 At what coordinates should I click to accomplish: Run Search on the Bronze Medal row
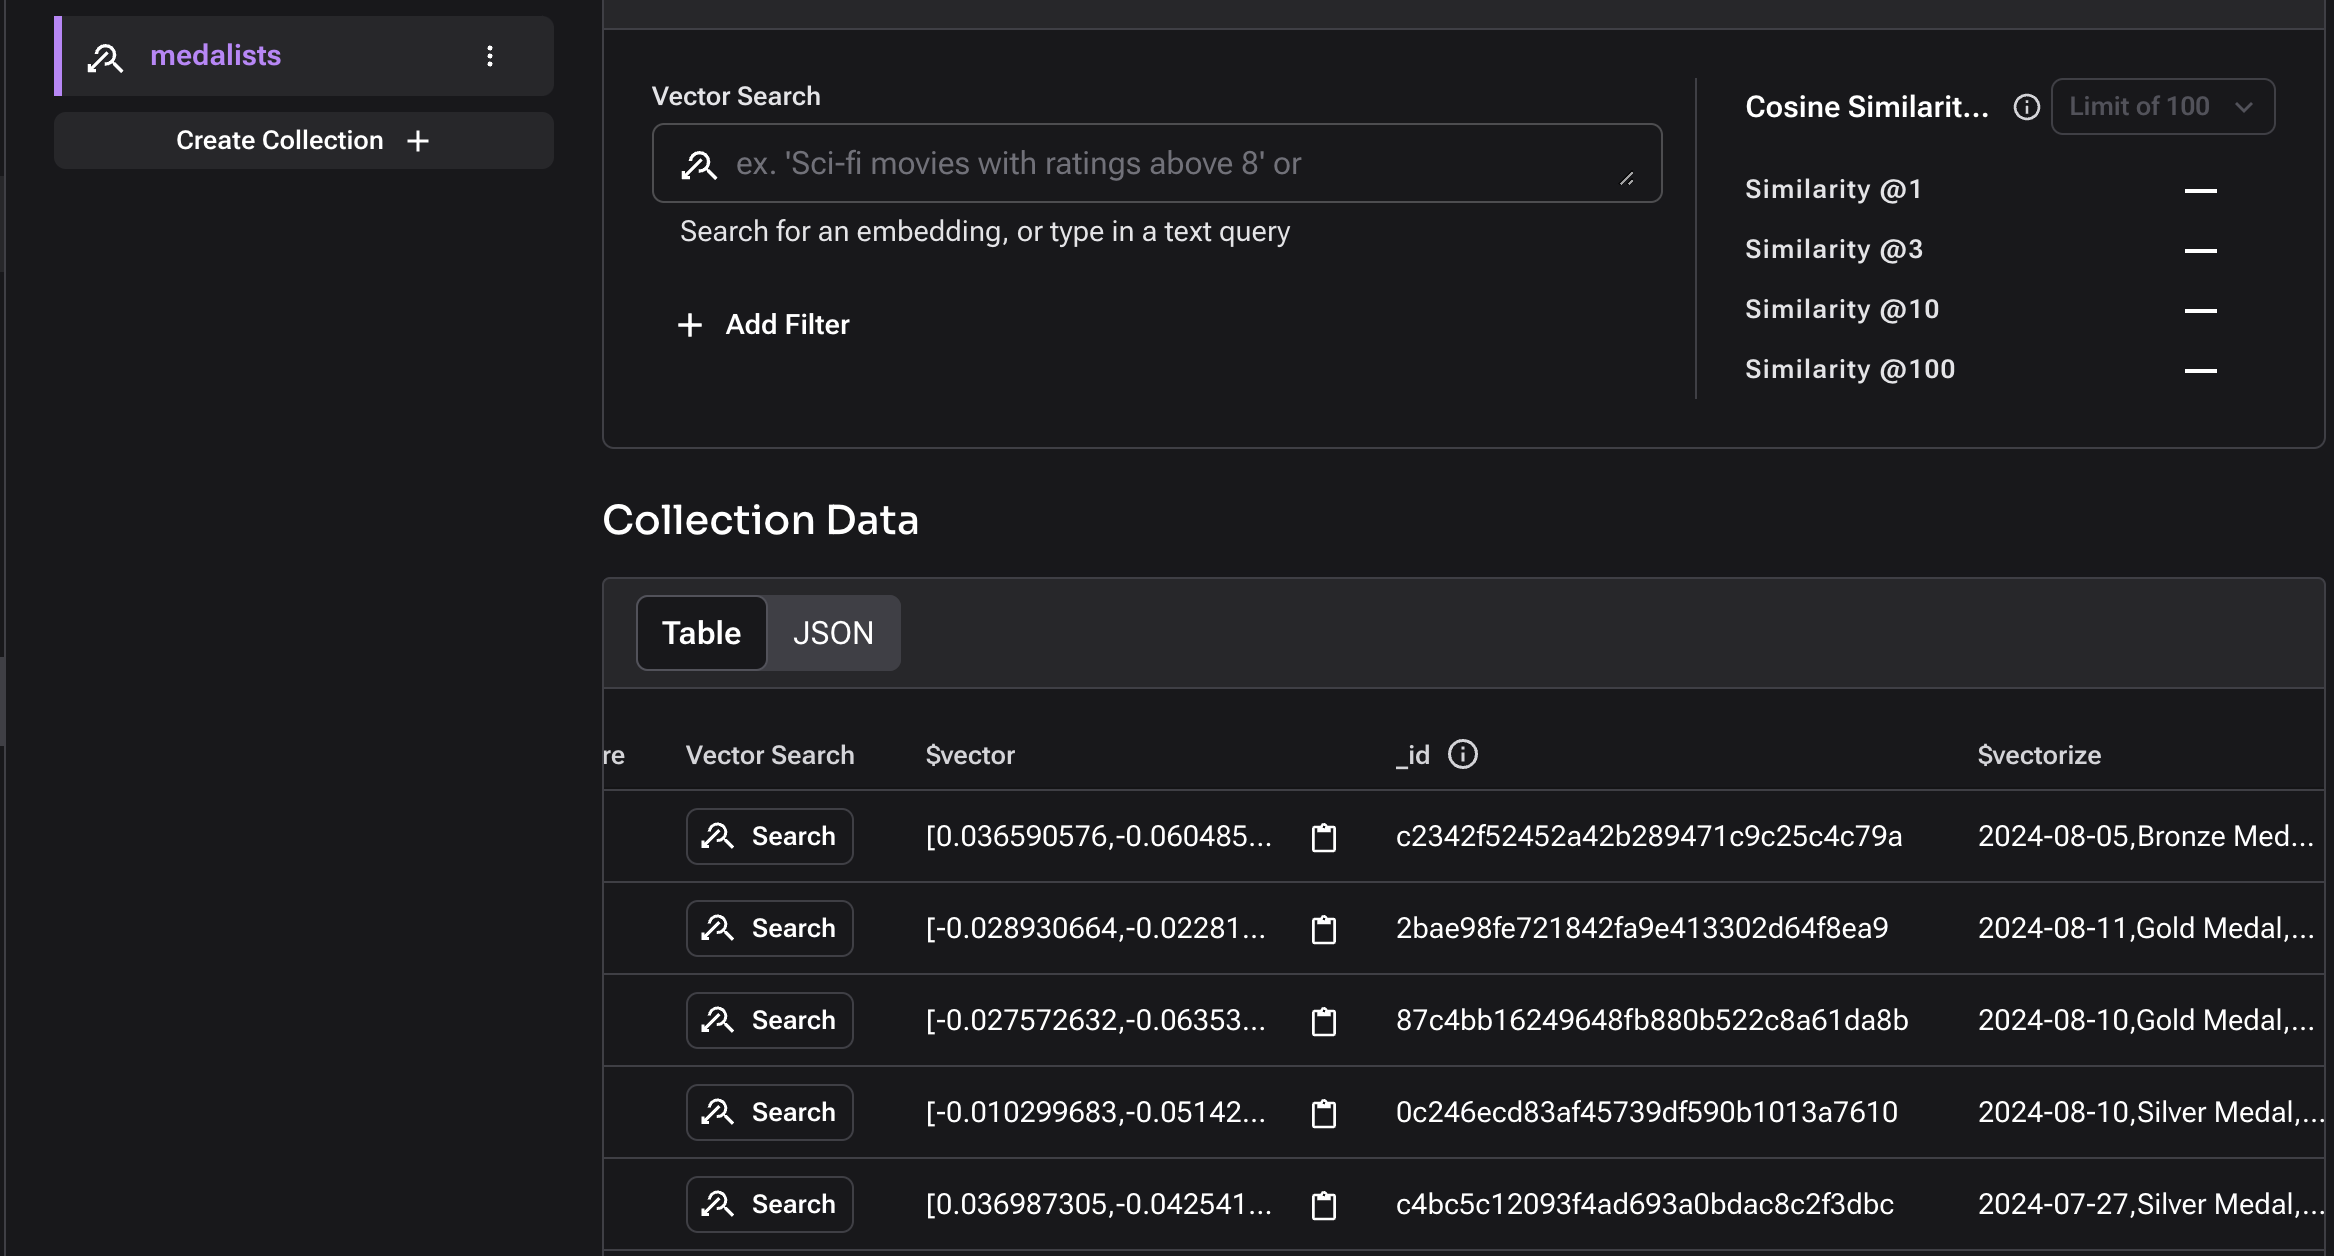coord(768,836)
